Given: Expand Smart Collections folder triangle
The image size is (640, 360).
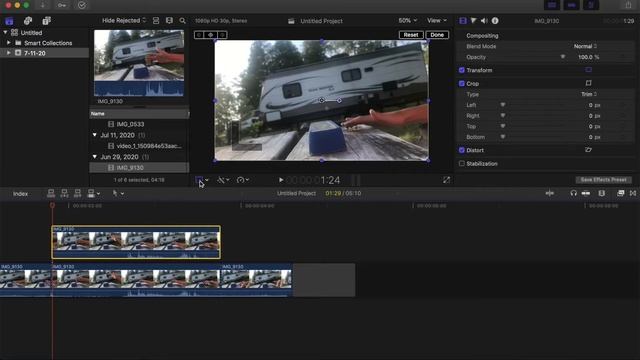Looking at the screenshot, I should tap(9, 42).
